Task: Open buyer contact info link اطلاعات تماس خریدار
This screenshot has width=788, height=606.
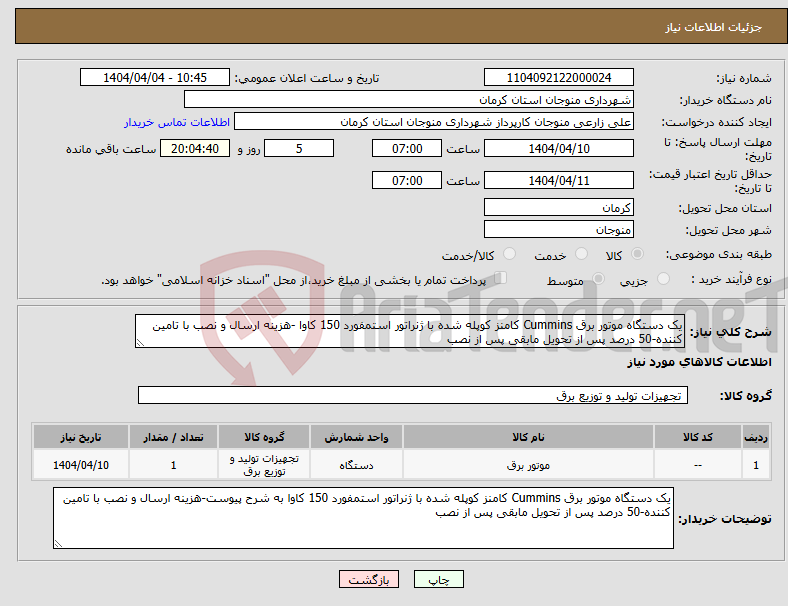Action: click(x=177, y=122)
